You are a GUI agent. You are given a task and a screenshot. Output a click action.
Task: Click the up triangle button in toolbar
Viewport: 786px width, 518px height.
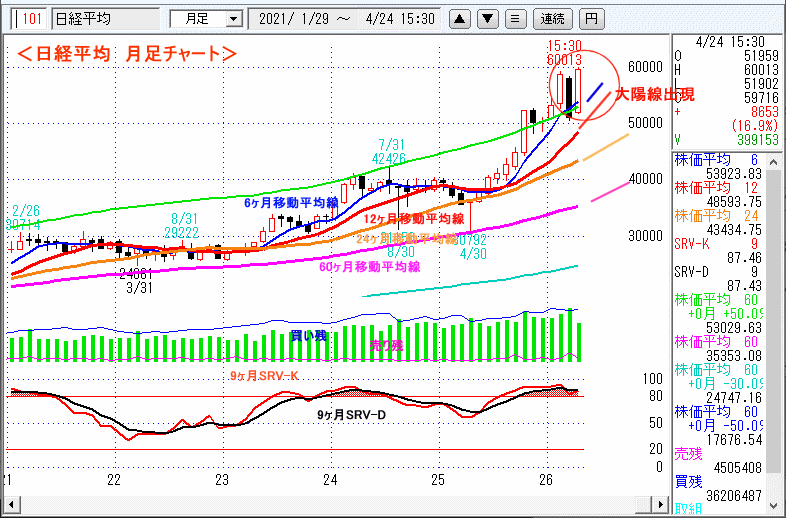(459, 19)
